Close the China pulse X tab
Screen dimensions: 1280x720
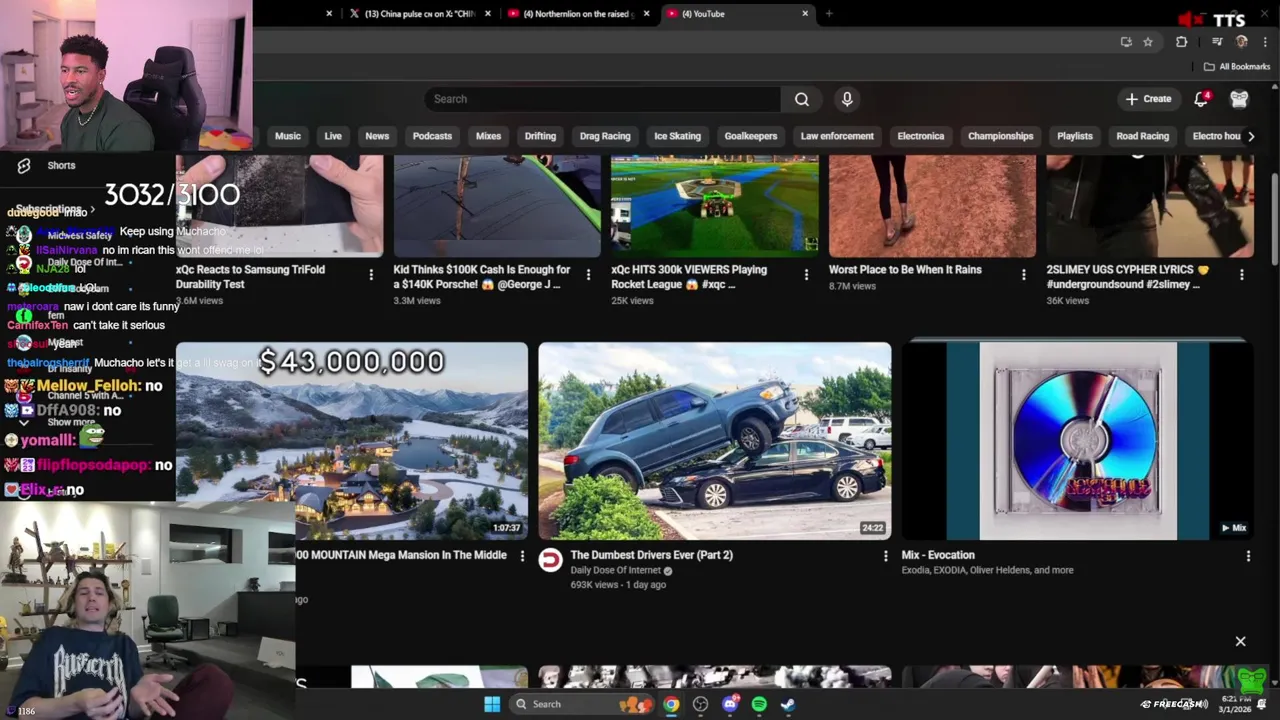click(x=488, y=14)
